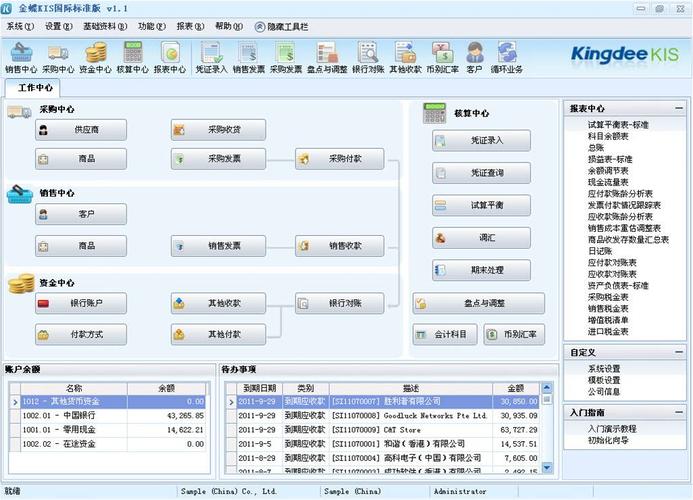Click 客户 button in 销售中心
The height and width of the screenshot is (500, 693).
point(81,214)
